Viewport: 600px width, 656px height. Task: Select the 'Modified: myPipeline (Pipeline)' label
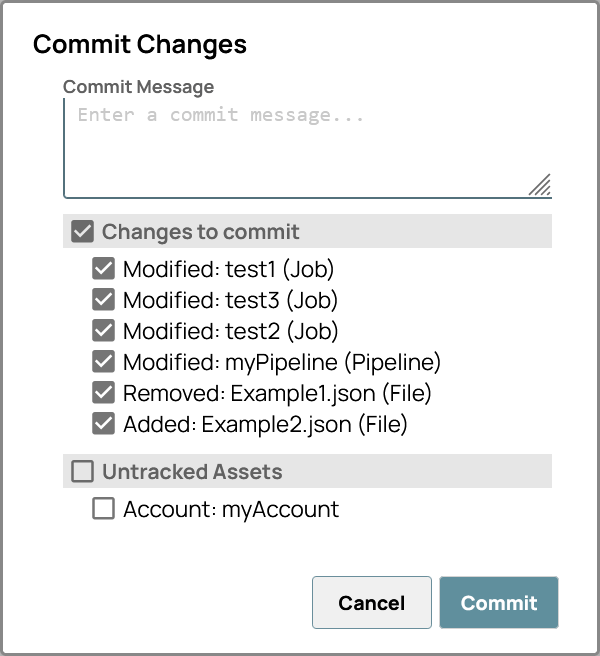(x=281, y=362)
